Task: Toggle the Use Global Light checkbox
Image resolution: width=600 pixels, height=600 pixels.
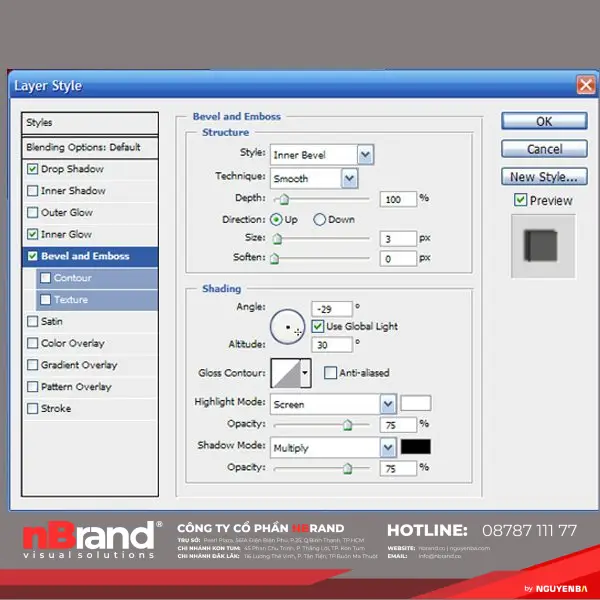Action: tap(318, 327)
